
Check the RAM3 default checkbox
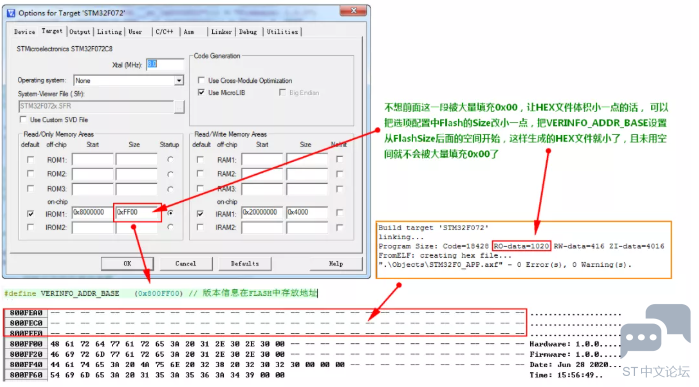click(x=200, y=188)
